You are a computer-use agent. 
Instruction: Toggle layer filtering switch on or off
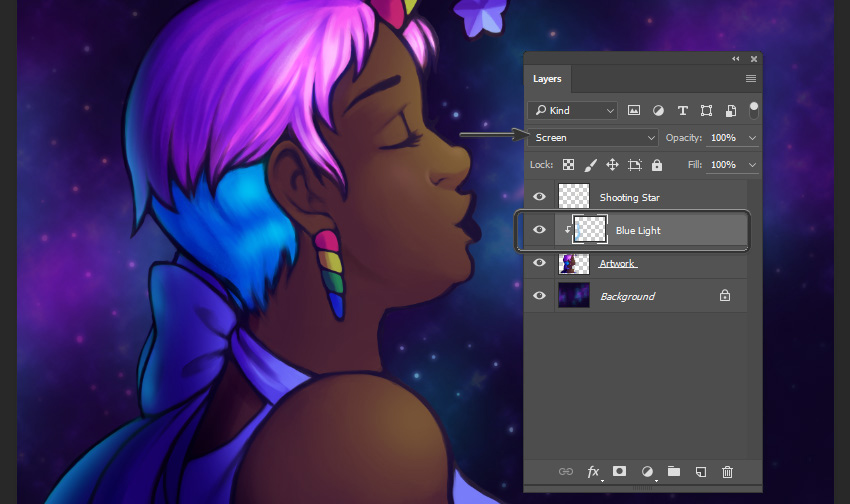754,111
